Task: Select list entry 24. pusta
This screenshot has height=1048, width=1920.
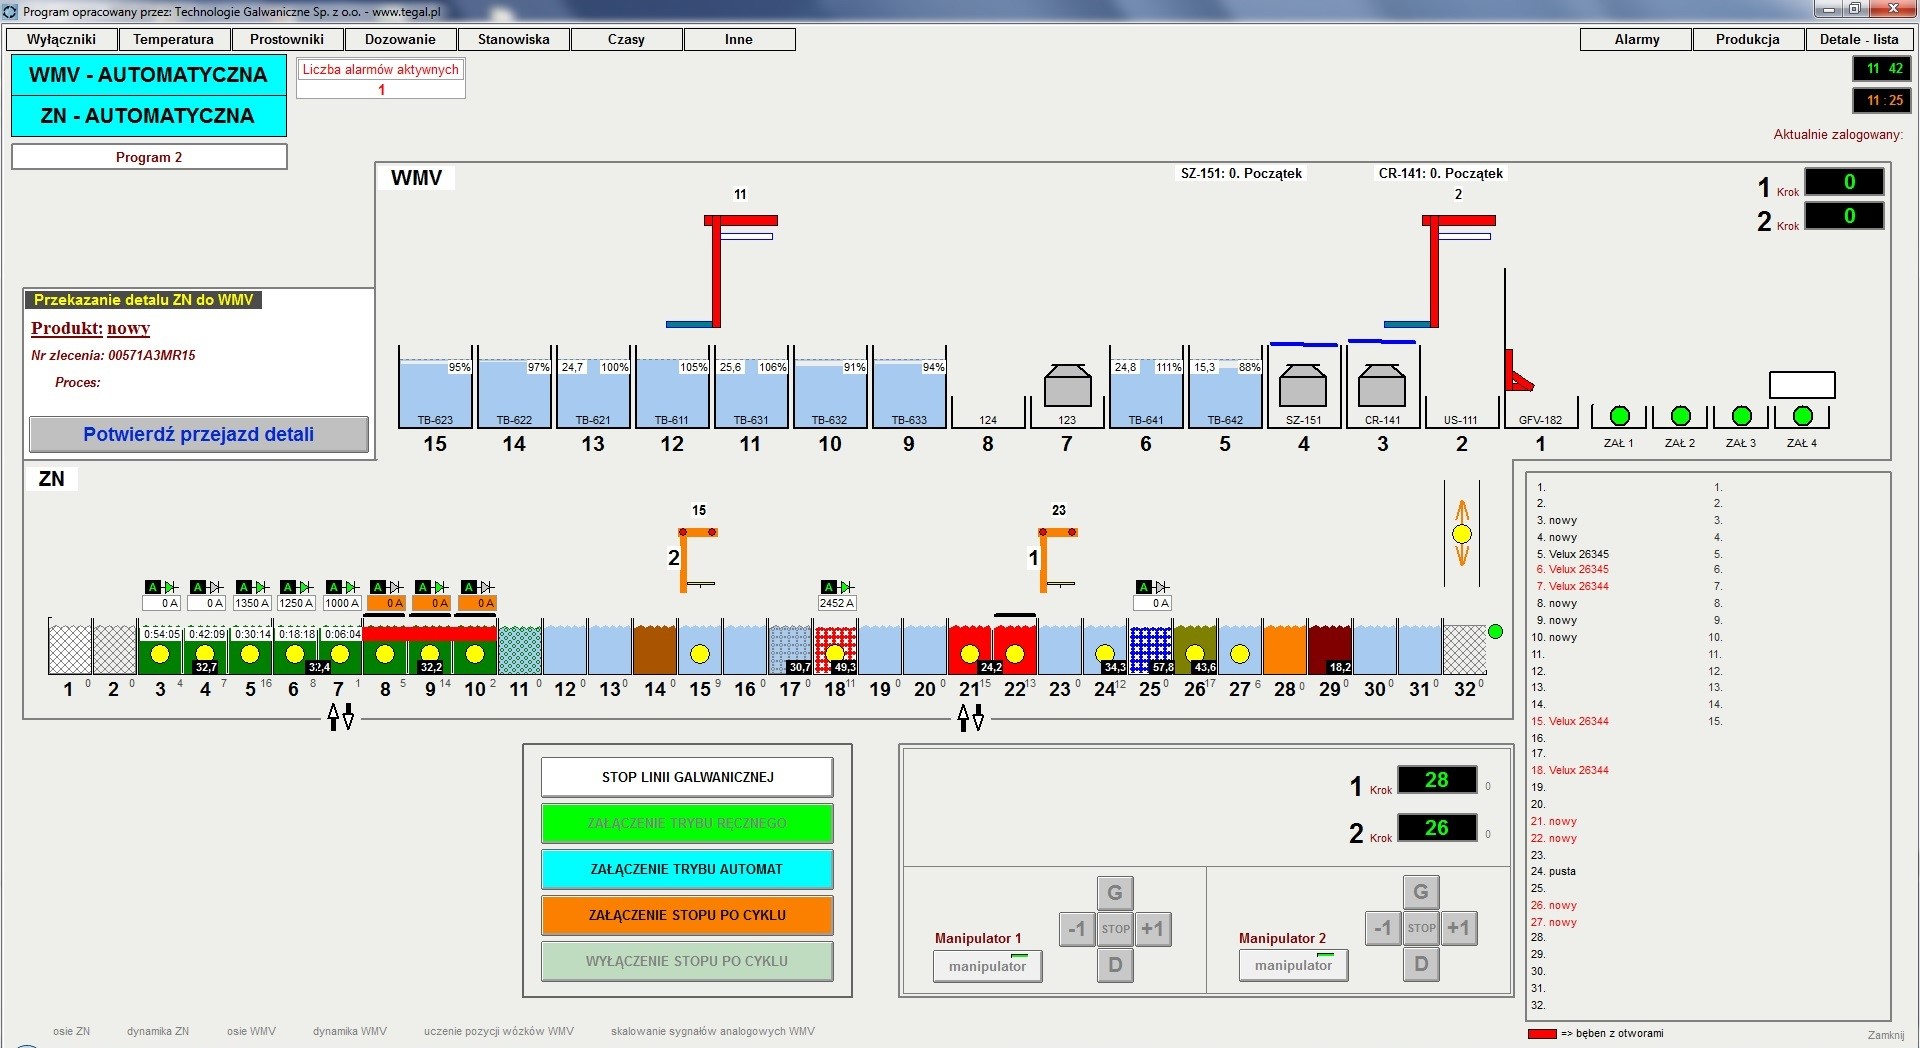Action: (1553, 871)
